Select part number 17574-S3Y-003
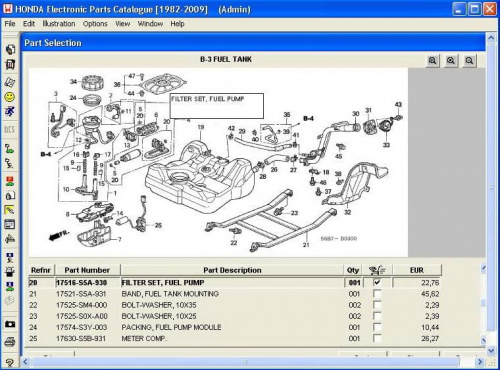The height and width of the screenshot is (370, 500). click(x=81, y=327)
